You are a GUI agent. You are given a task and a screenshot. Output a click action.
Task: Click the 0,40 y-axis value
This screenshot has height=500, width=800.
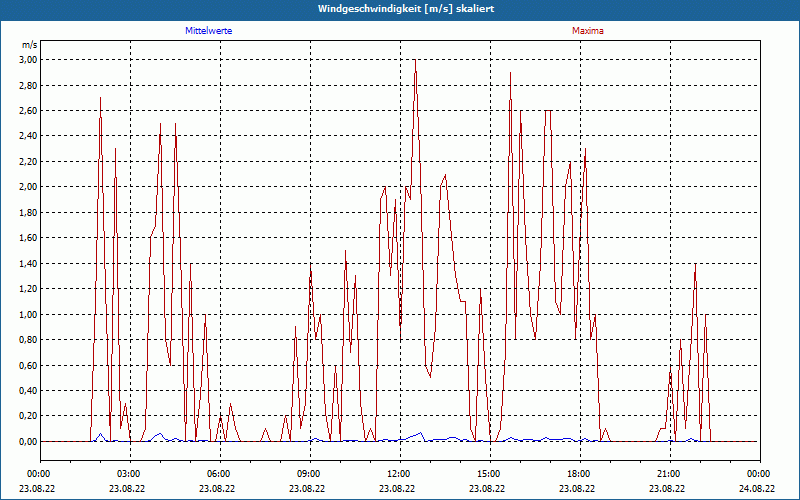[x=29, y=391]
